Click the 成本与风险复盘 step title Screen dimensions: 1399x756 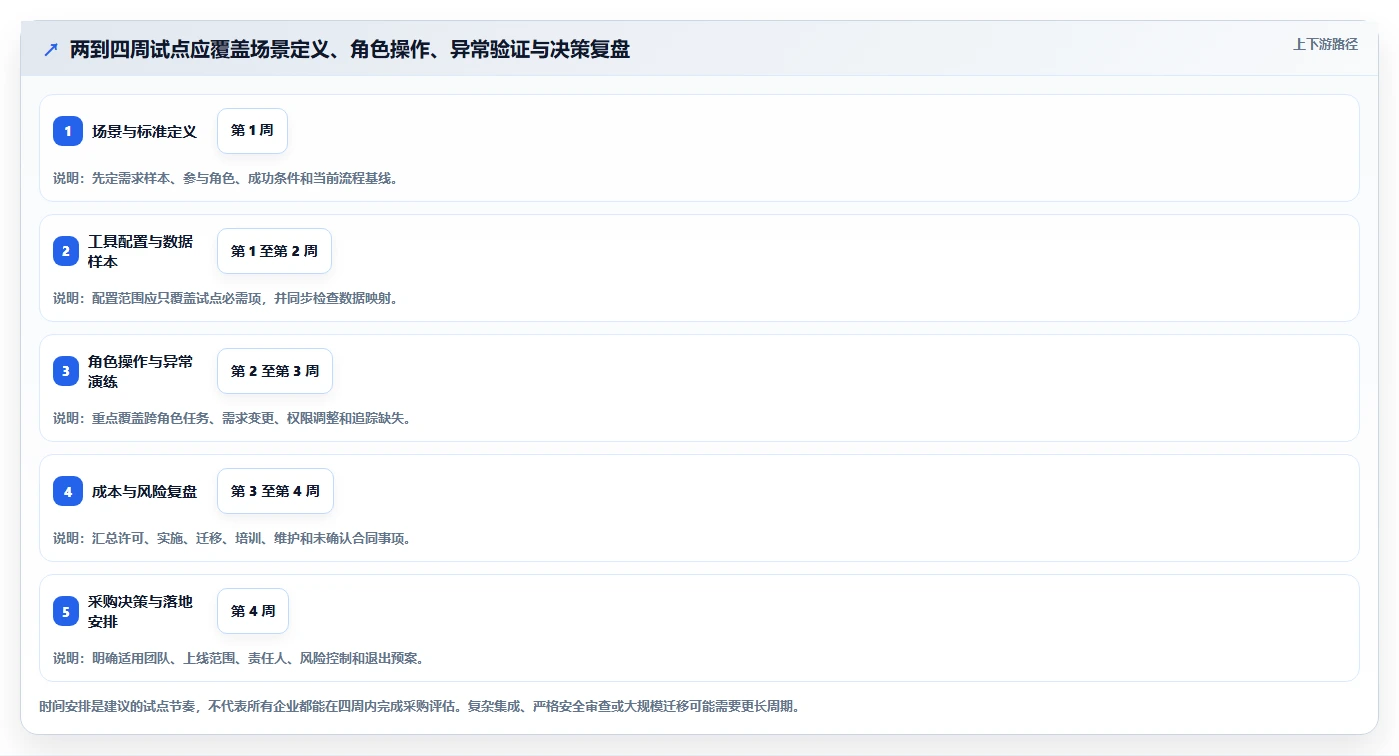point(145,491)
